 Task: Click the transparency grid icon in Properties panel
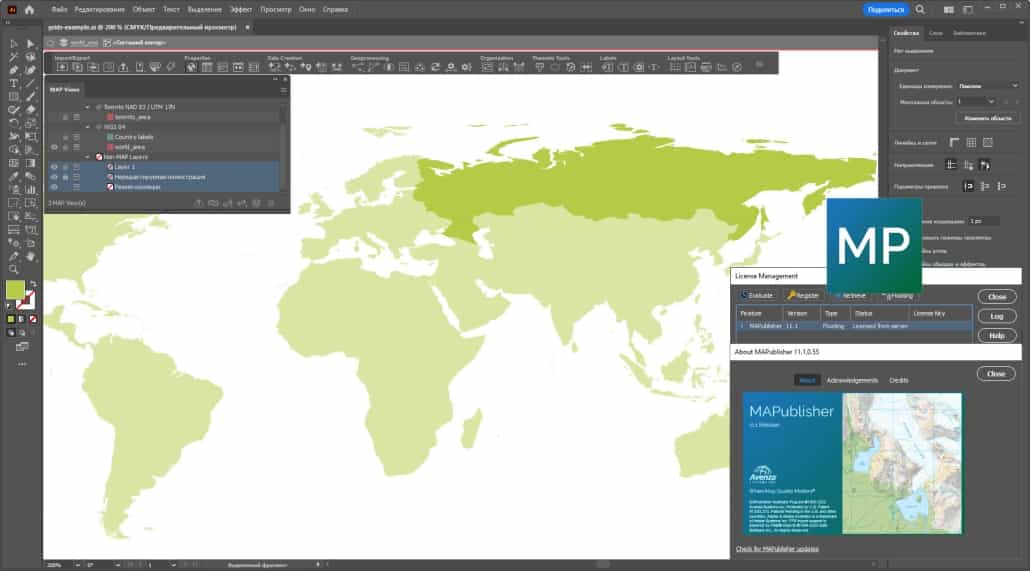click(987, 143)
